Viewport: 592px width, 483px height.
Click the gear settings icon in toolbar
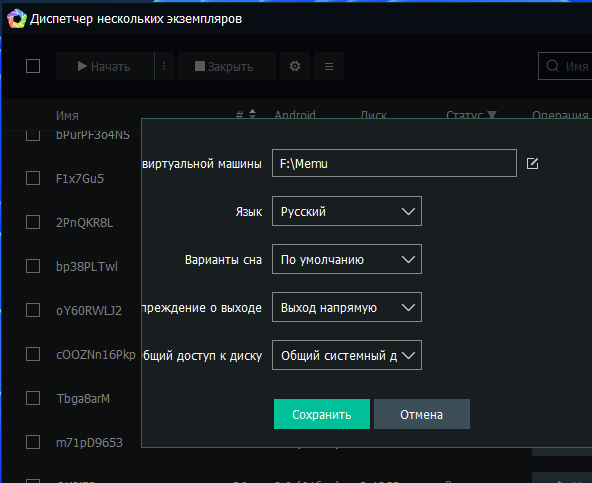point(295,66)
